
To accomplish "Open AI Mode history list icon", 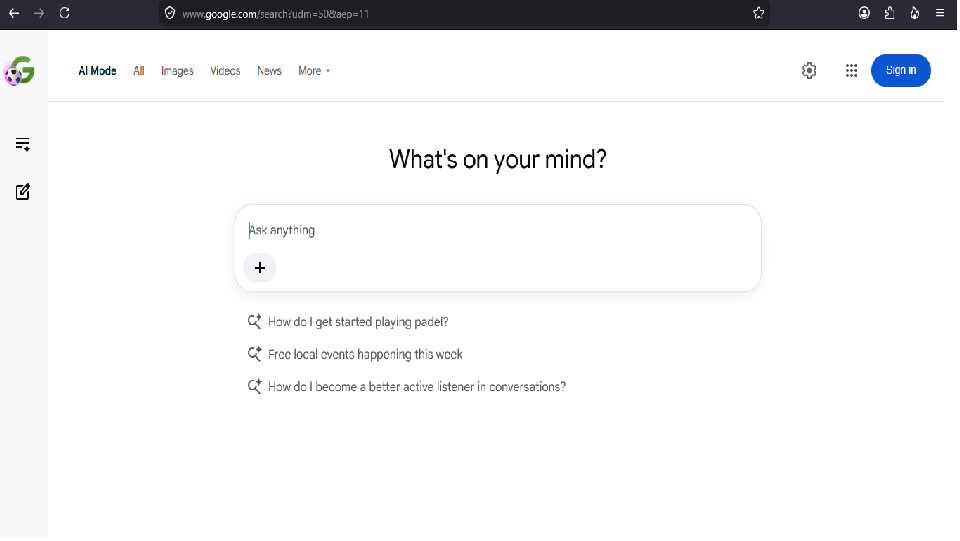I will [x=23, y=144].
